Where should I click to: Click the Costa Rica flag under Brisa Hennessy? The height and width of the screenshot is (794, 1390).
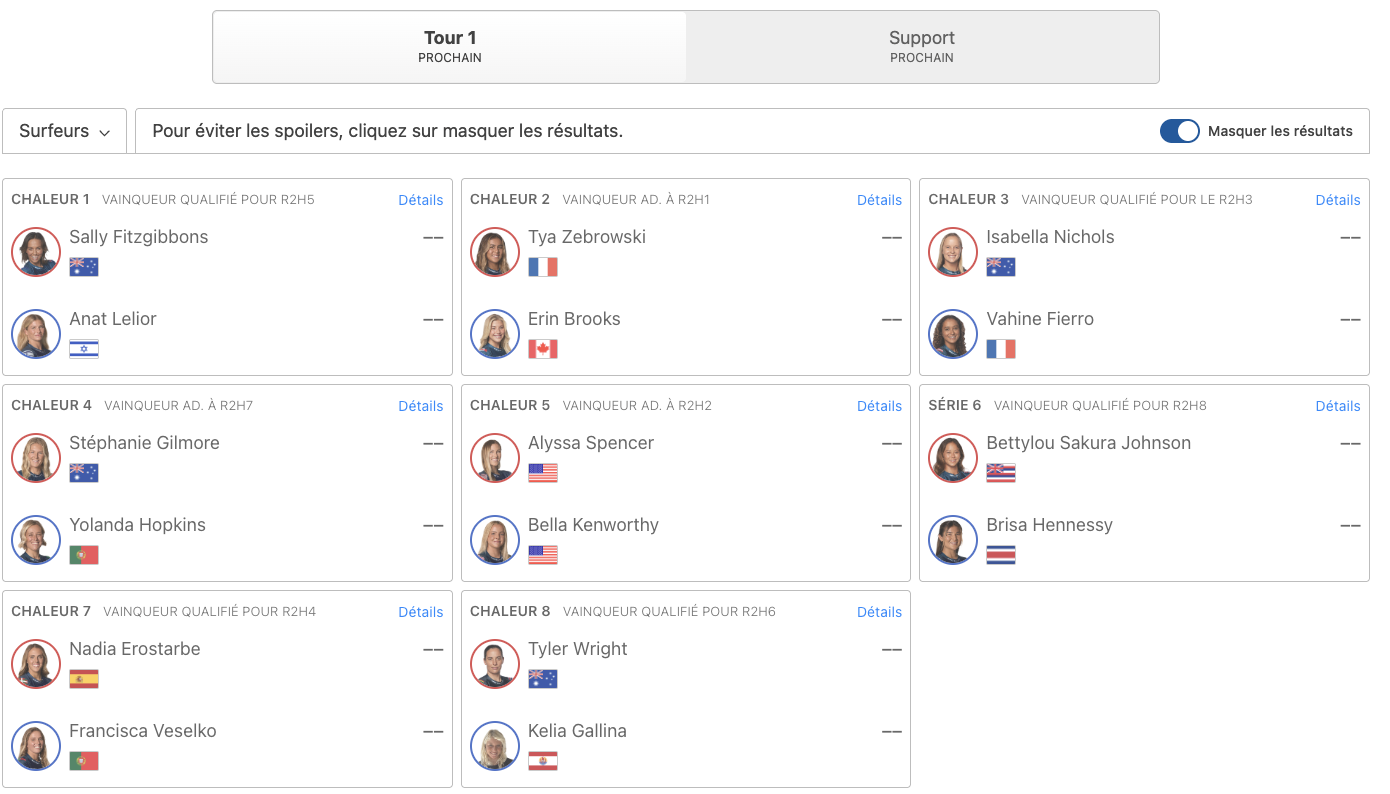[x=1001, y=555]
